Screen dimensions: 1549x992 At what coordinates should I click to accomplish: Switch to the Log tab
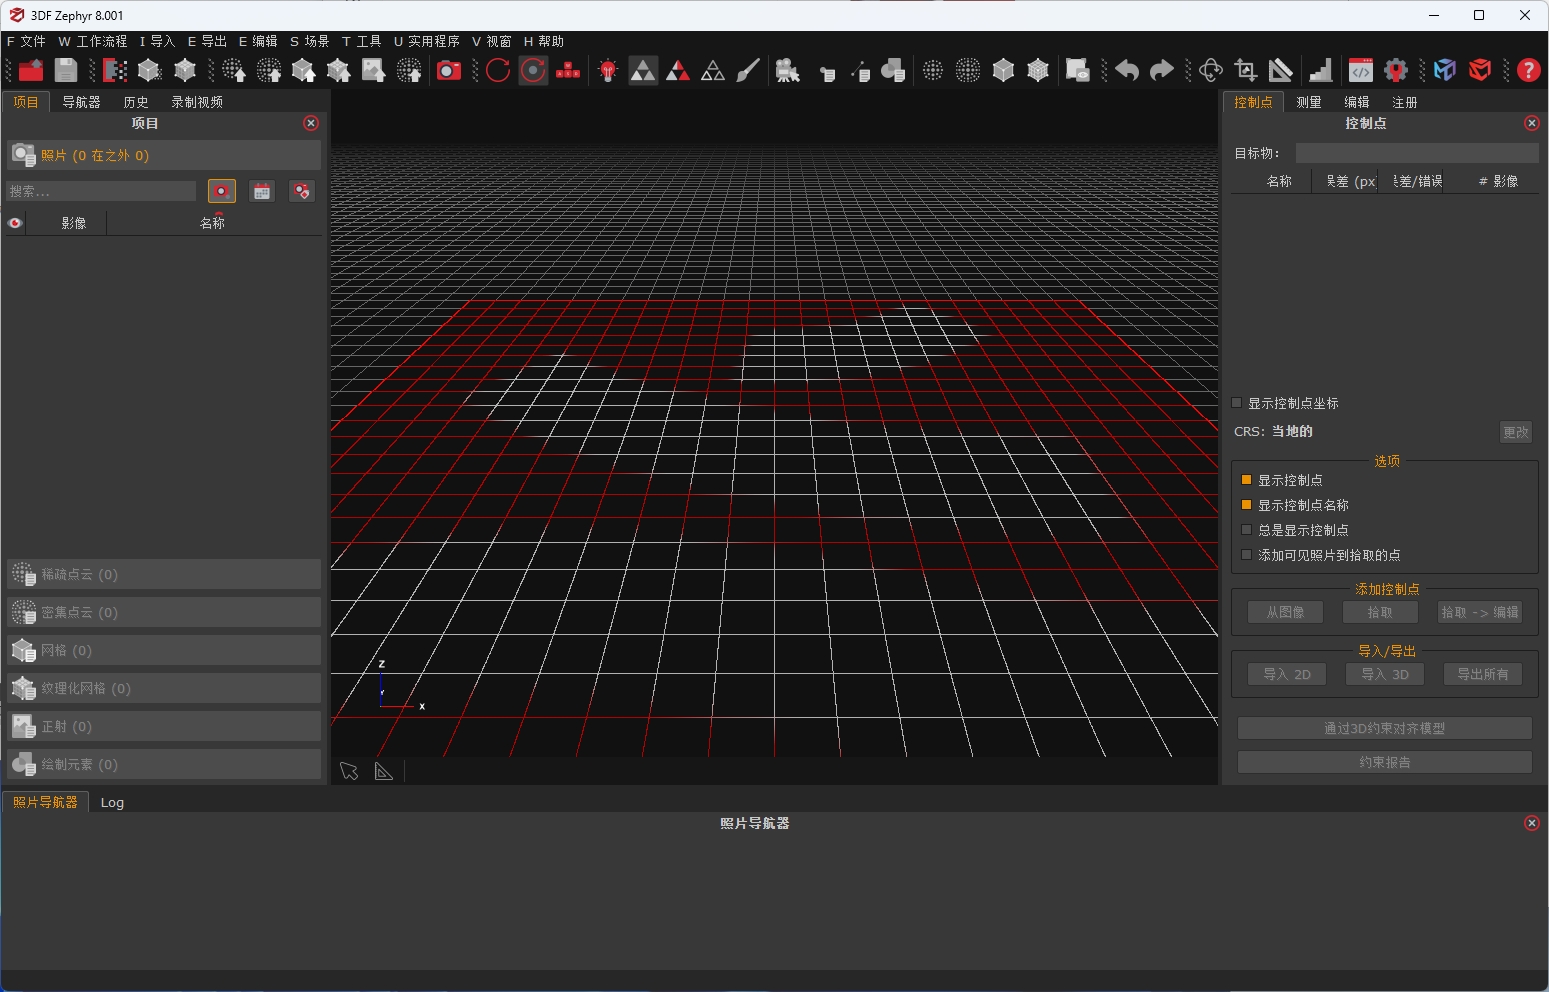112,802
